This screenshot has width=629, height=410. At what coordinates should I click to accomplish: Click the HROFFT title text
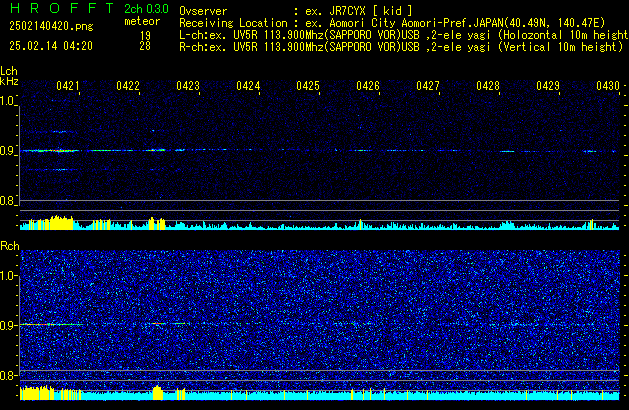[x=62, y=8]
